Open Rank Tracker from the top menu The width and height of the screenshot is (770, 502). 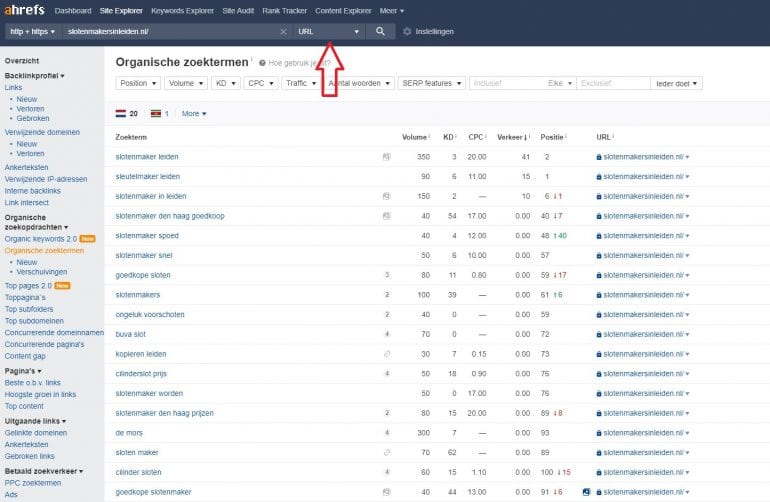pos(284,11)
